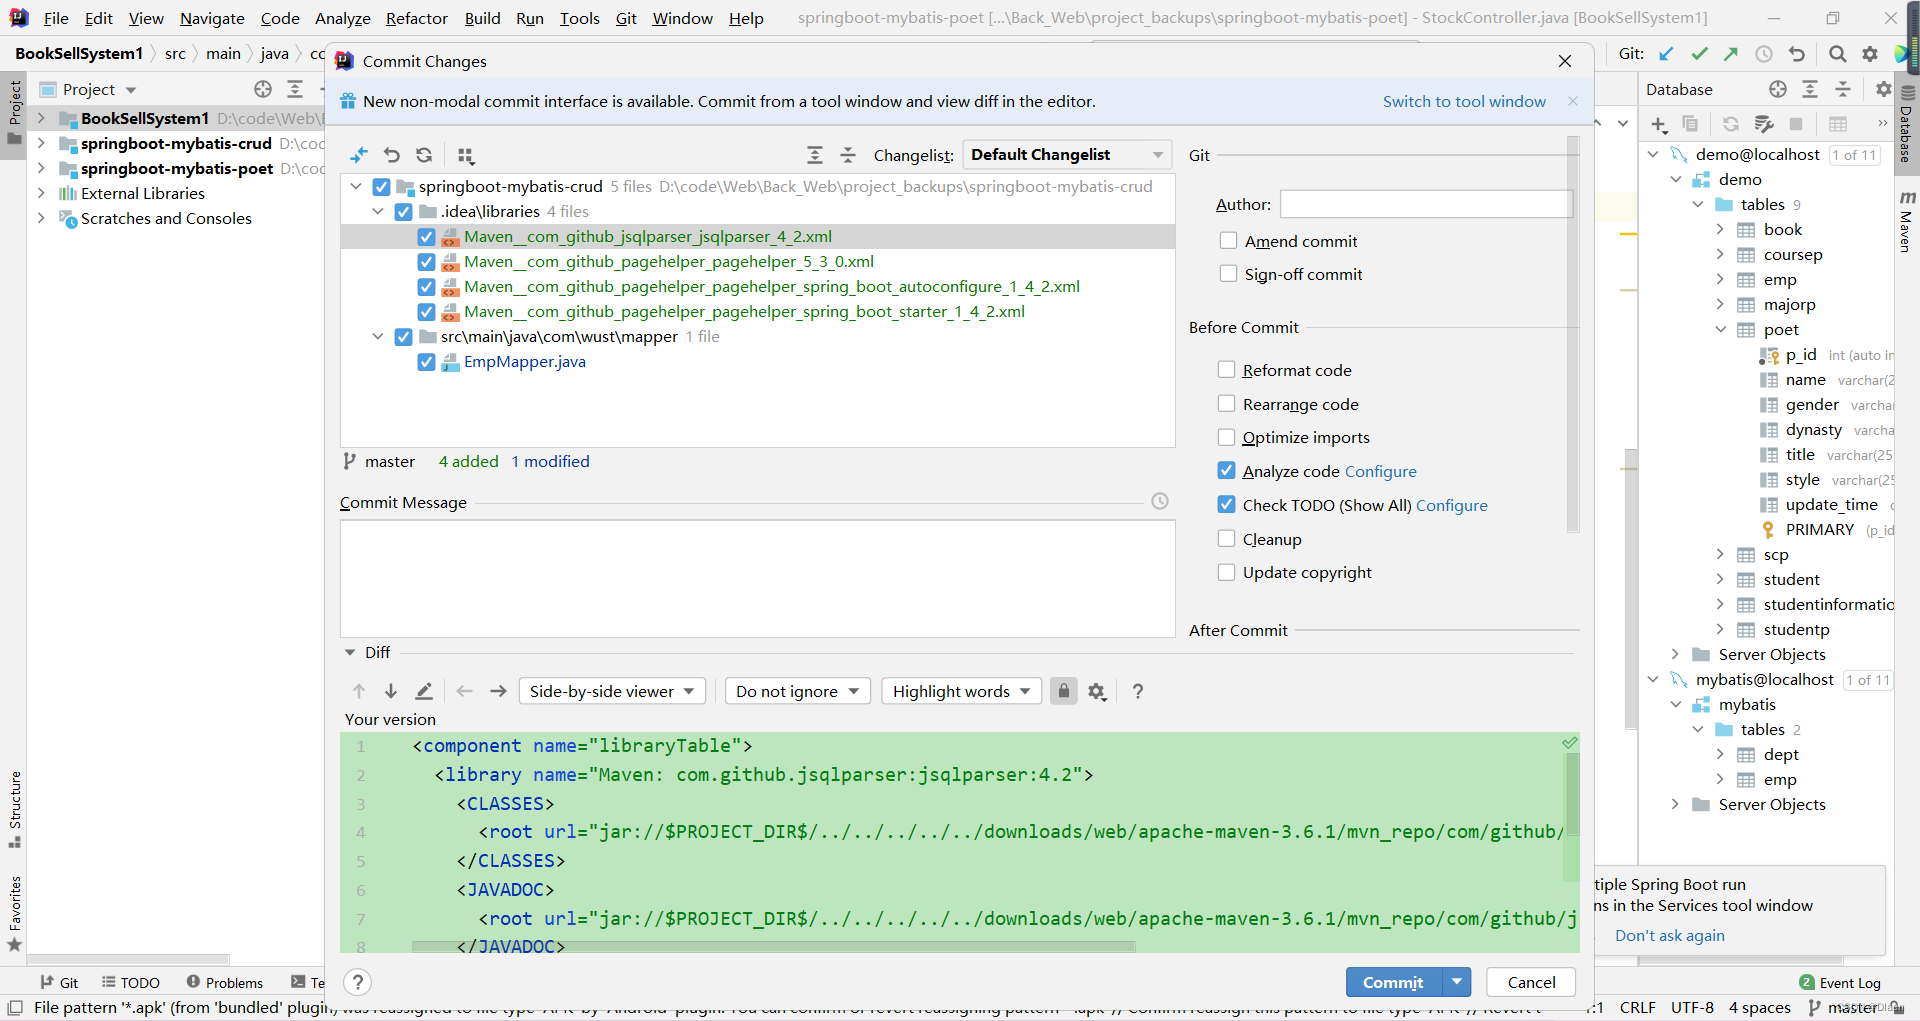1920x1021 pixels.
Task: Click Search Everywhere magnifier icon
Action: (x=1838, y=54)
